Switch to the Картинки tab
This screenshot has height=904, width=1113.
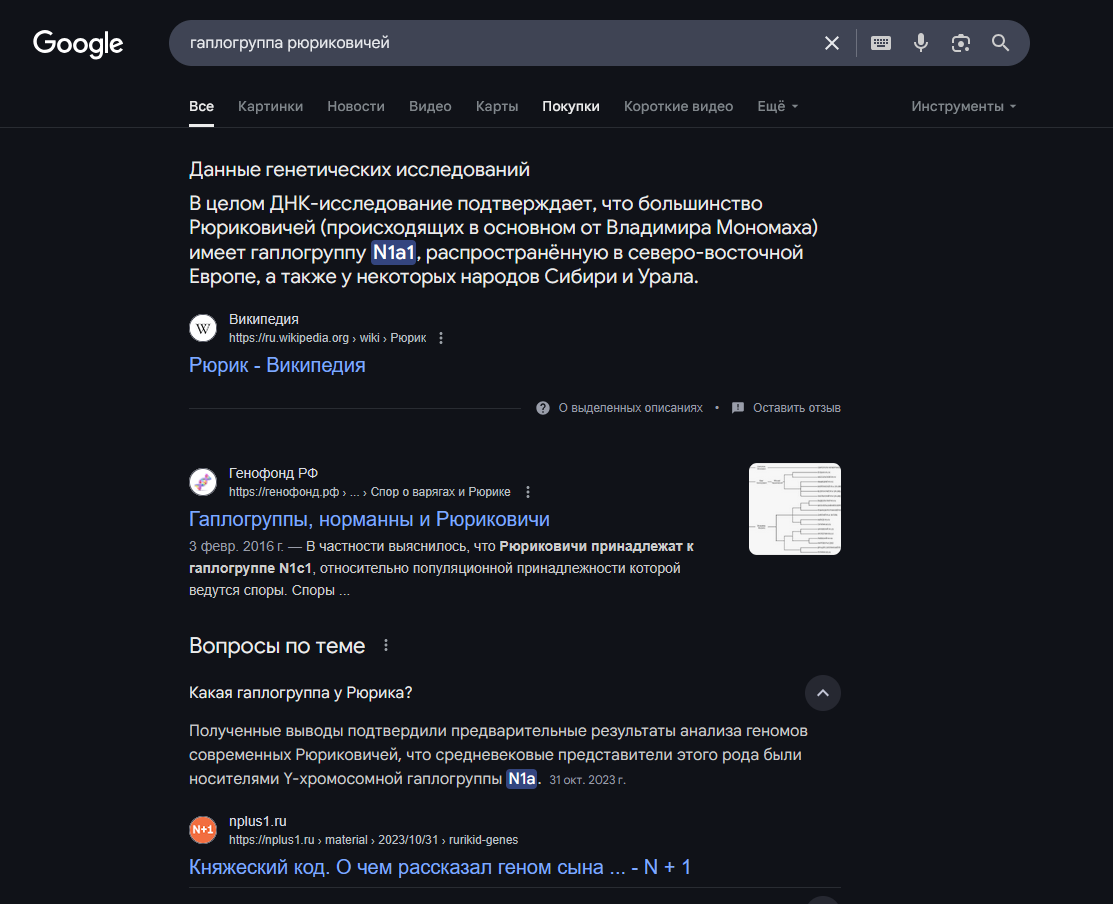pyautogui.click(x=270, y=106)
